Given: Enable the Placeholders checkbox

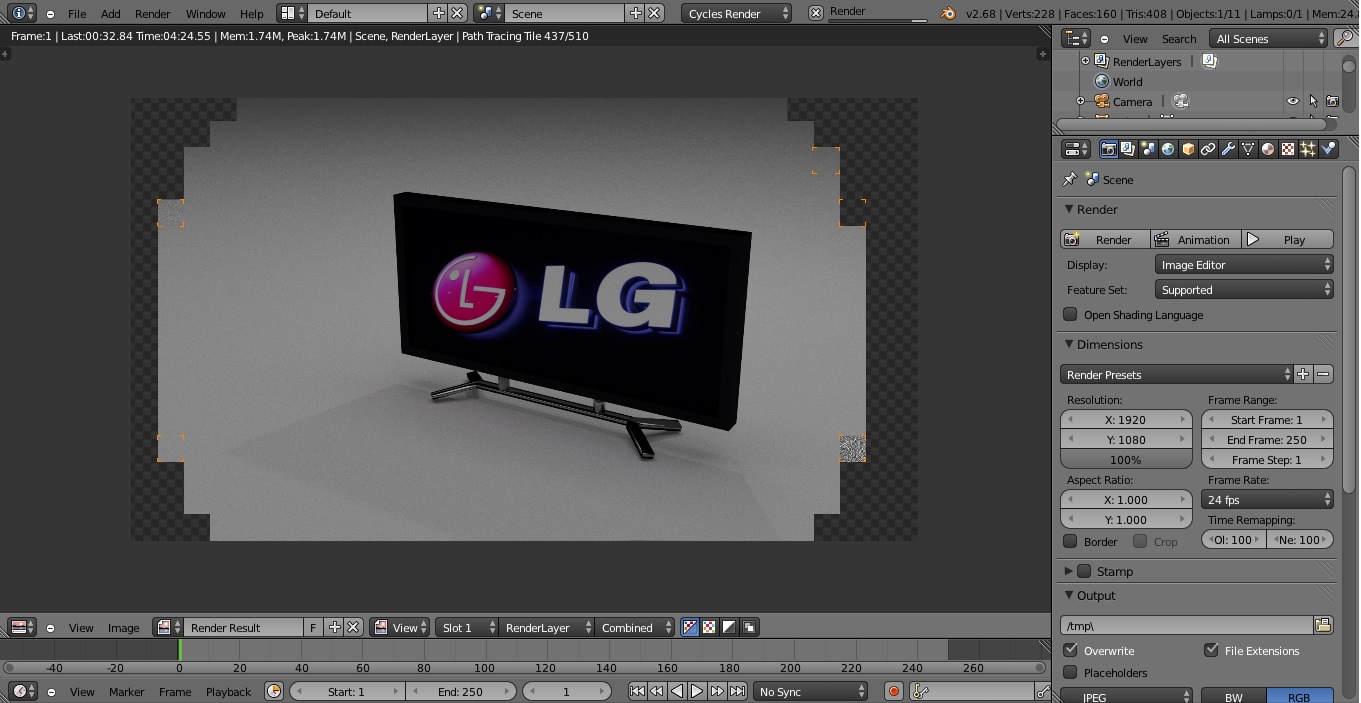Looking at the screenshot, I should pyautogui.click(x=1070, y=673).
